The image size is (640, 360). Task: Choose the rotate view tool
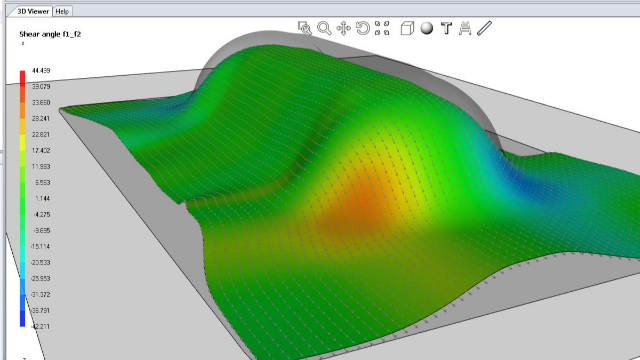point(363,28)
